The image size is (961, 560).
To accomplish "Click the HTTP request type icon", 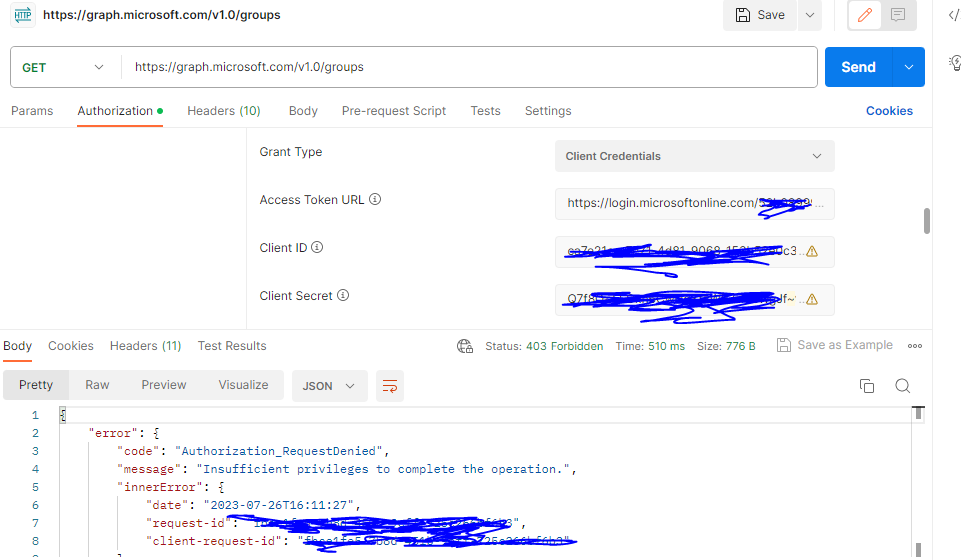I will [x=23, y=15].
